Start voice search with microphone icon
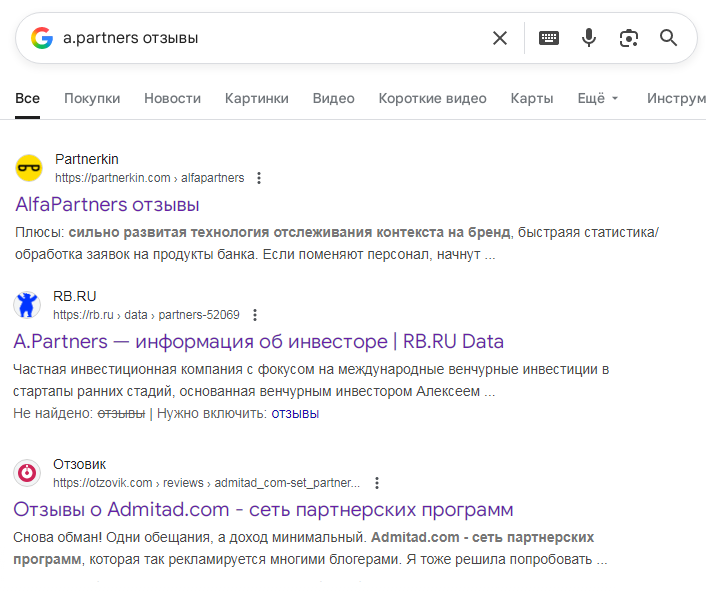The width and height of the screenshot is (706, 592). click(589, 38)
